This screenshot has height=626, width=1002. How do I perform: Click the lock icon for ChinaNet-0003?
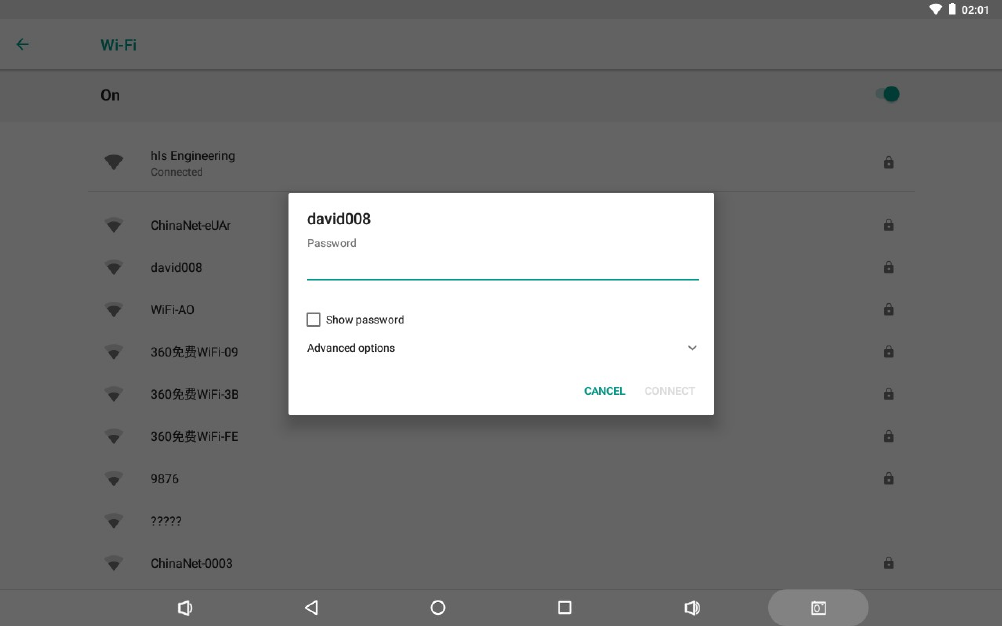point(888,563)
